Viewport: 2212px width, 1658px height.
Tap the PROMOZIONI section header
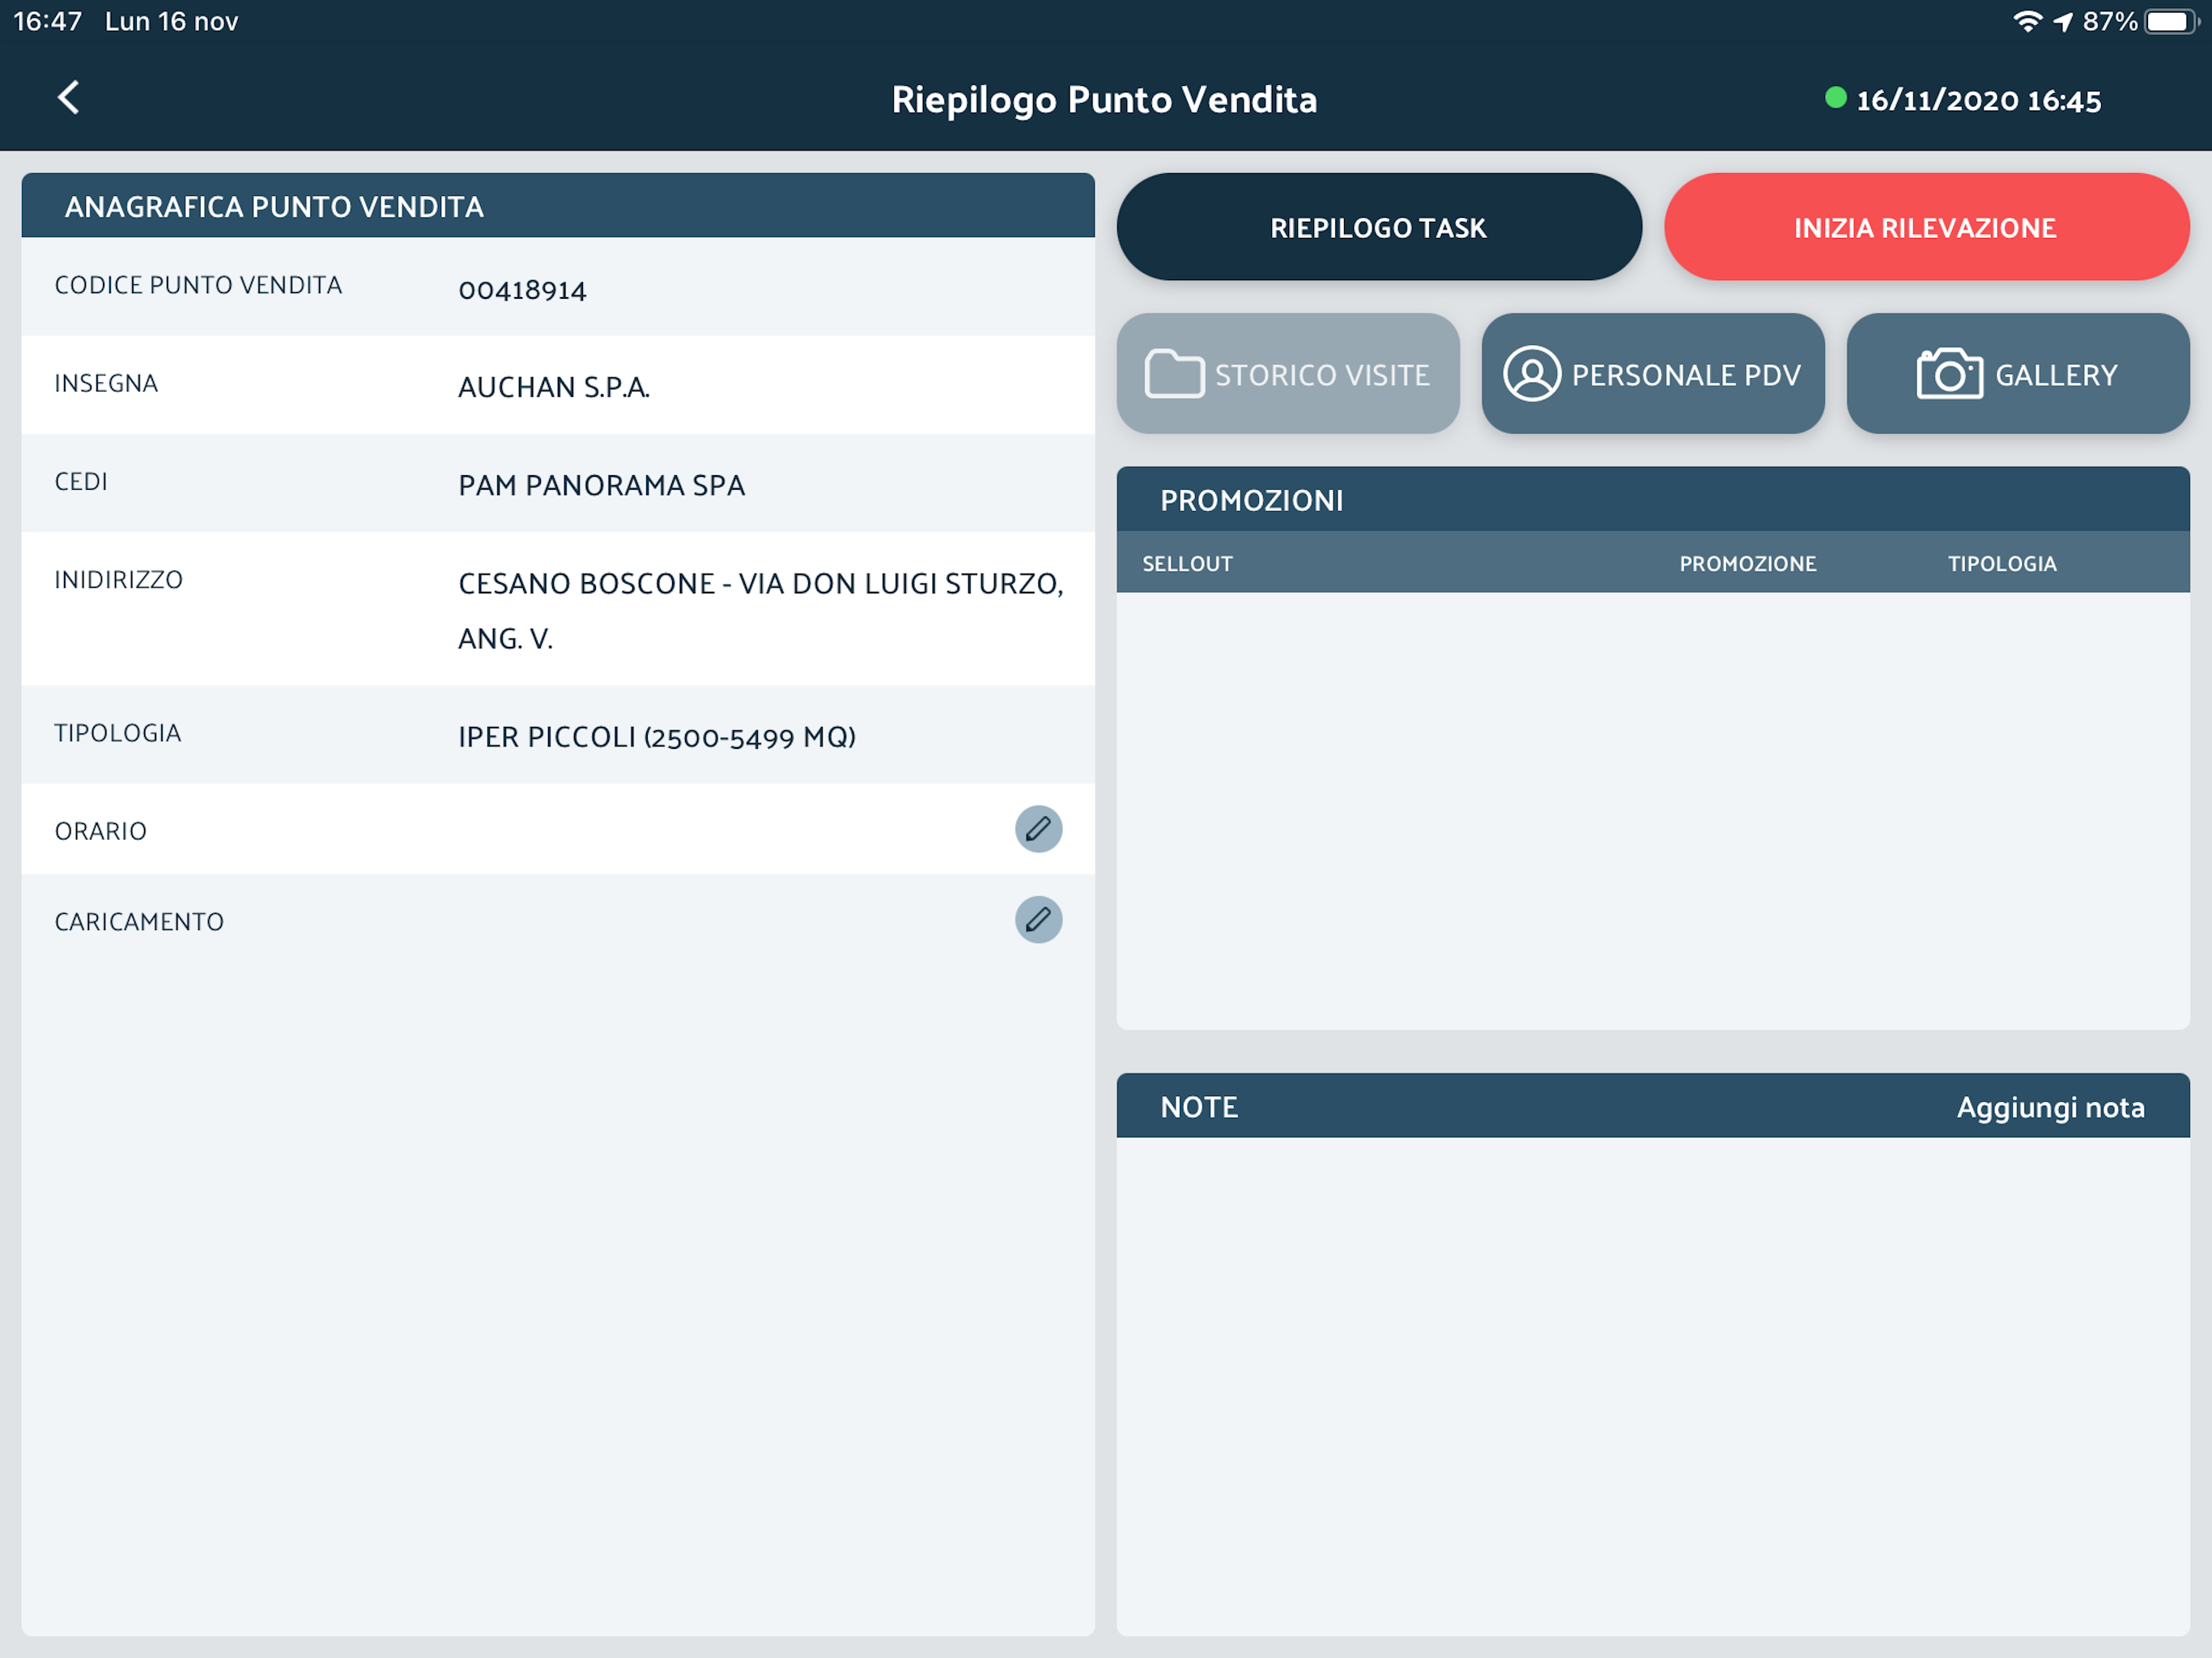coord(1653,499)
